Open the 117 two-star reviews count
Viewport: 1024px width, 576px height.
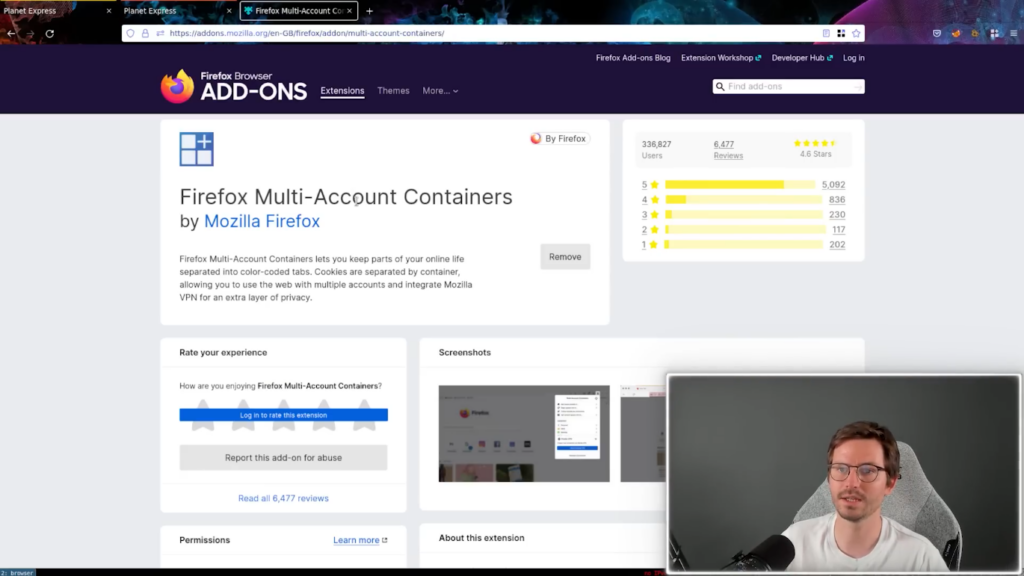point(839,229)
